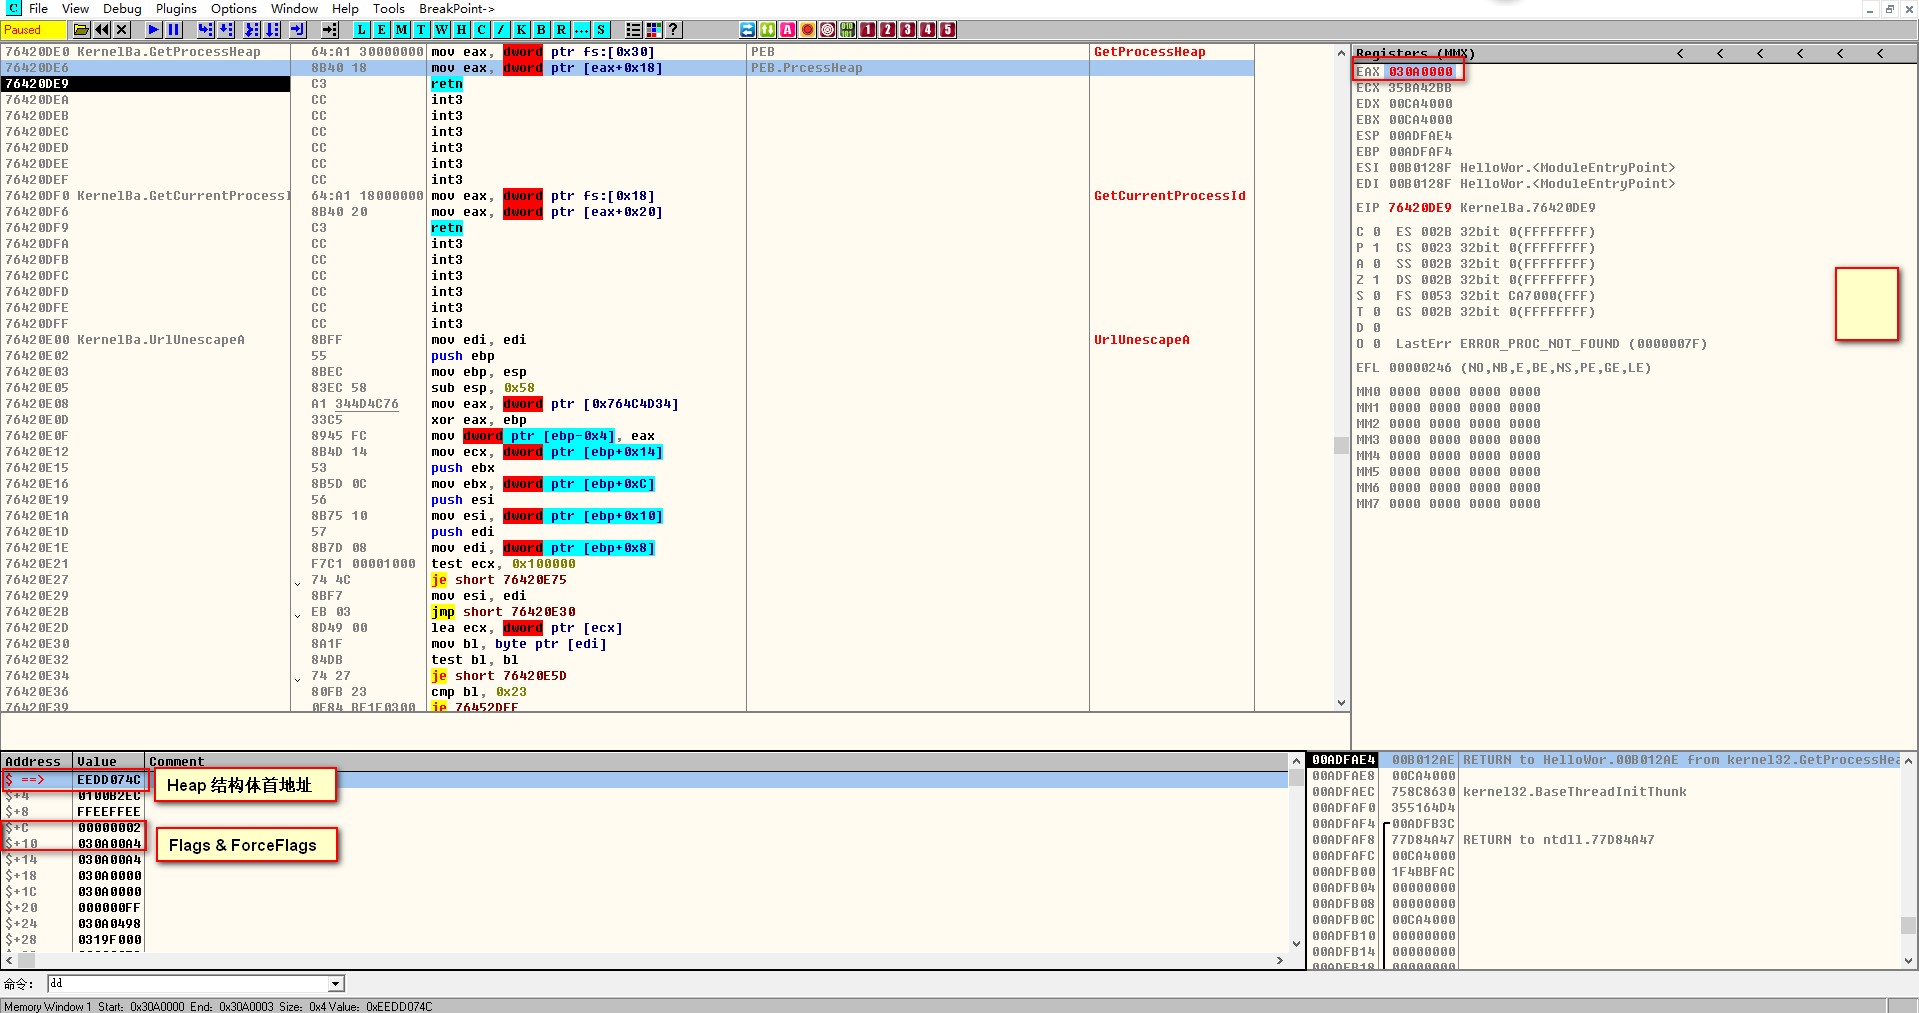Restart the program with the rewind icon

102,30
